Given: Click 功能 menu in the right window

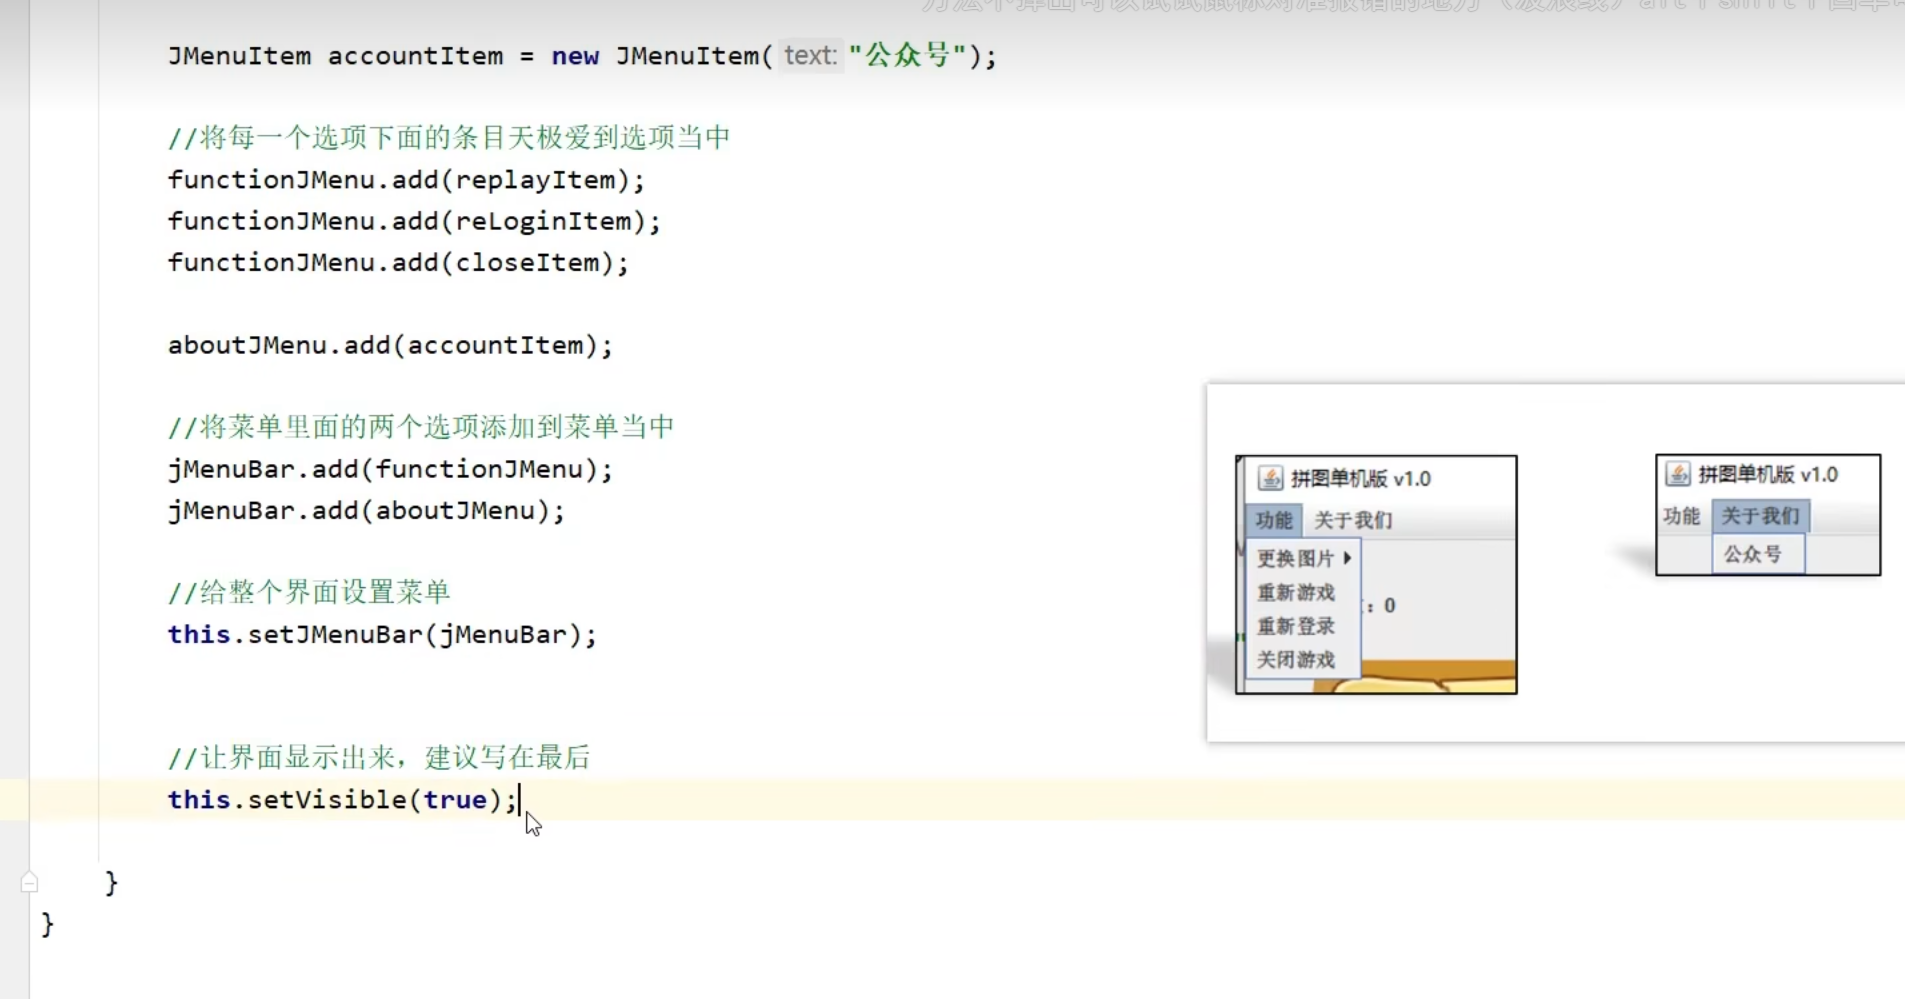Looking at the screenshot, I should tap(1681, 516).
